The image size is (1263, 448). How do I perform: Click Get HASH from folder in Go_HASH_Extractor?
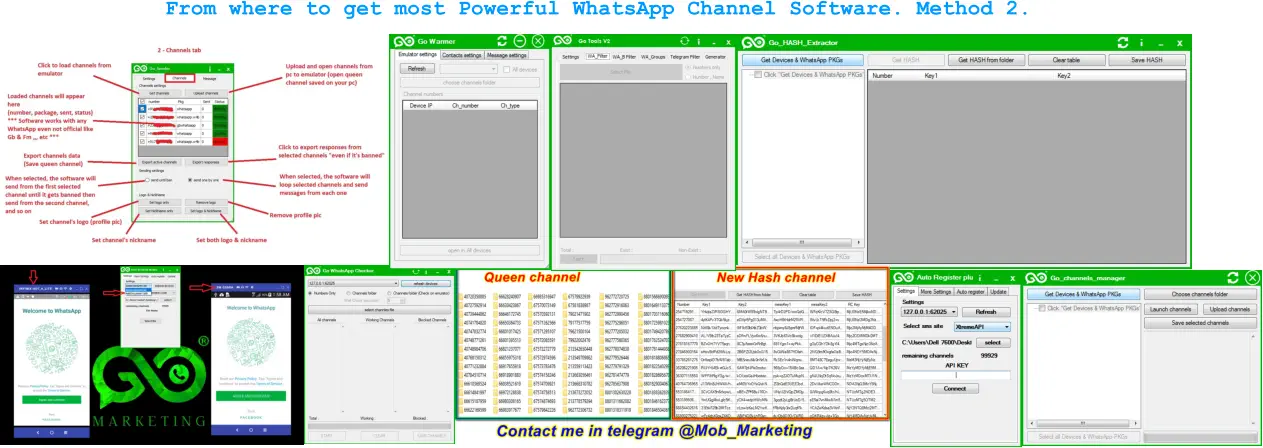(x=986, y=60)
